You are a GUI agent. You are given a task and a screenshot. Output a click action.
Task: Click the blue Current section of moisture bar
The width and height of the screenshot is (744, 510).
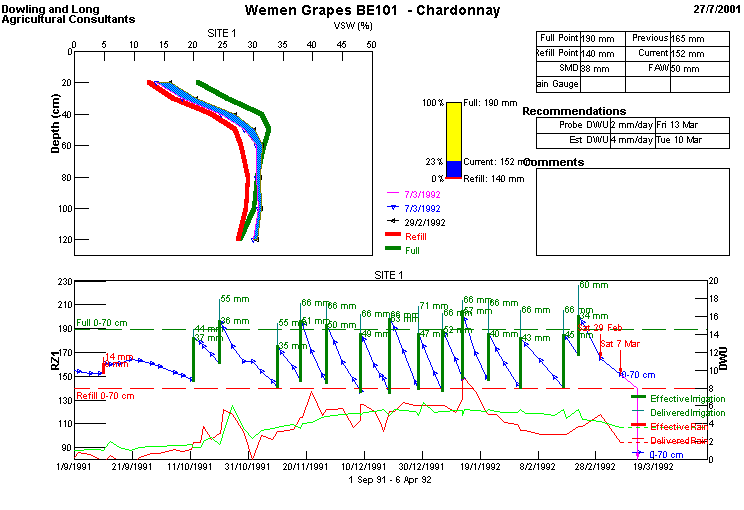(x=454, y=169)
